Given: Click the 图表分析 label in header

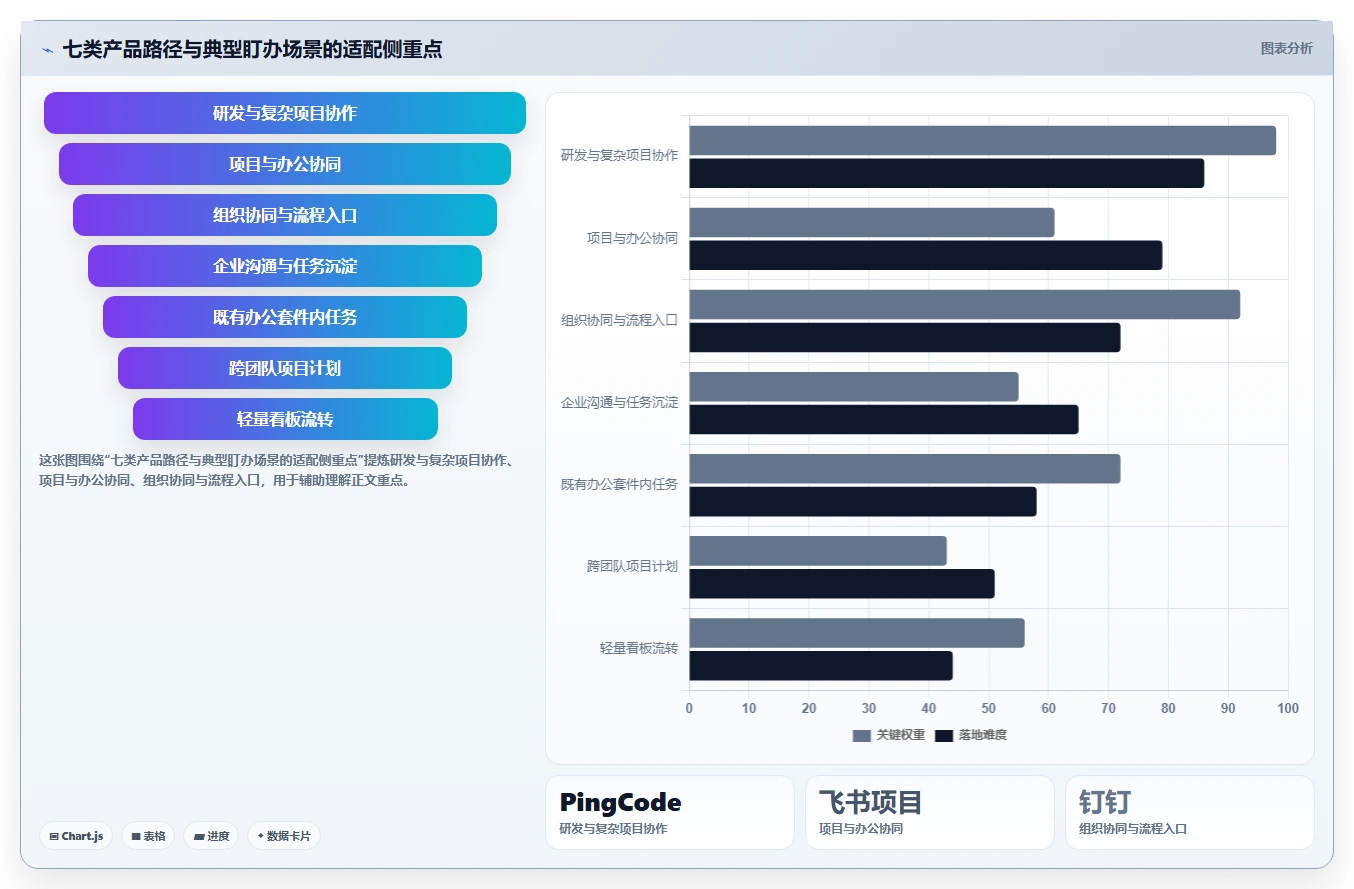Looking at the screenshot, I should [x=1286, y=49].
